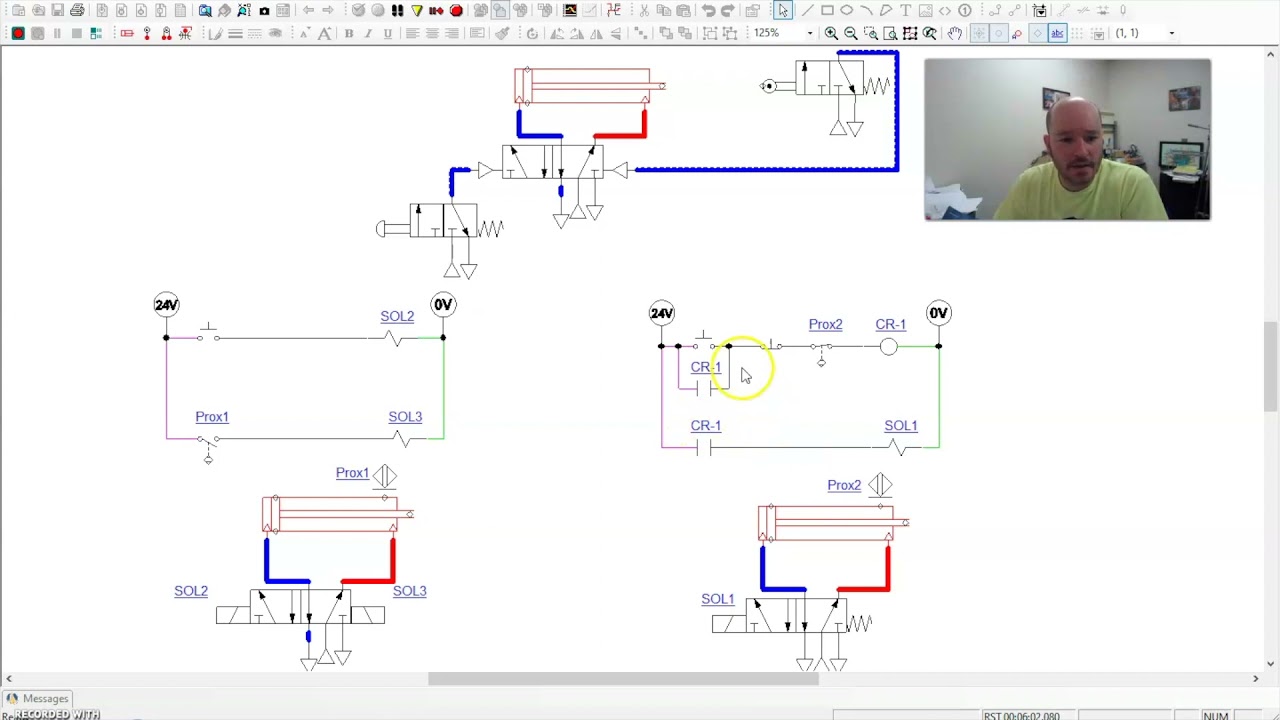
Task: Click the vertical scrollbar thumb
Action: click(1271, 366)
